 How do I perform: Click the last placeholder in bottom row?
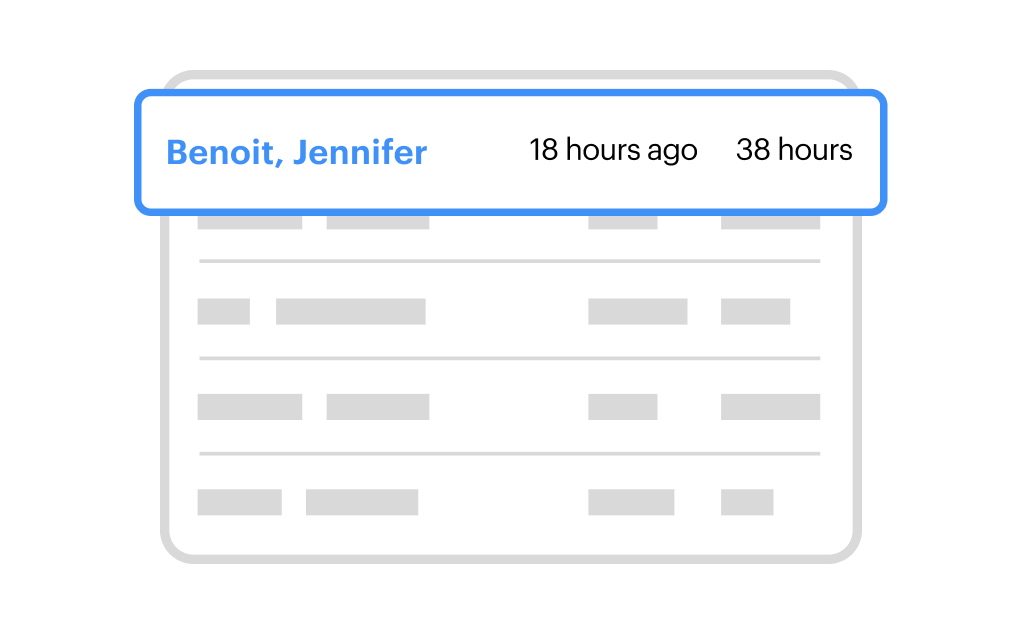click(x=747, y=502)
